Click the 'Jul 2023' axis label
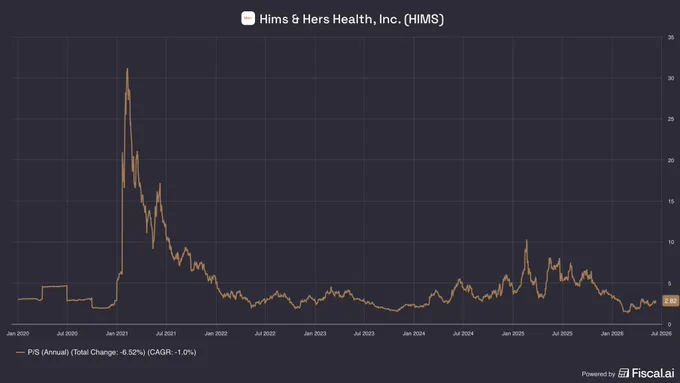 [364, 334]
